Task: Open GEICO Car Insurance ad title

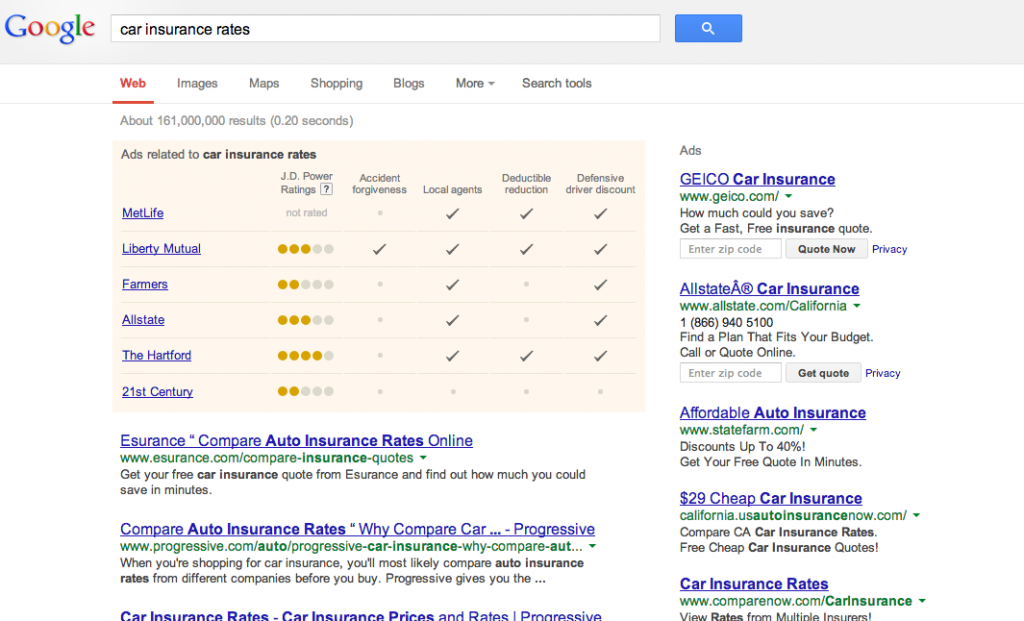Action: 758,179
